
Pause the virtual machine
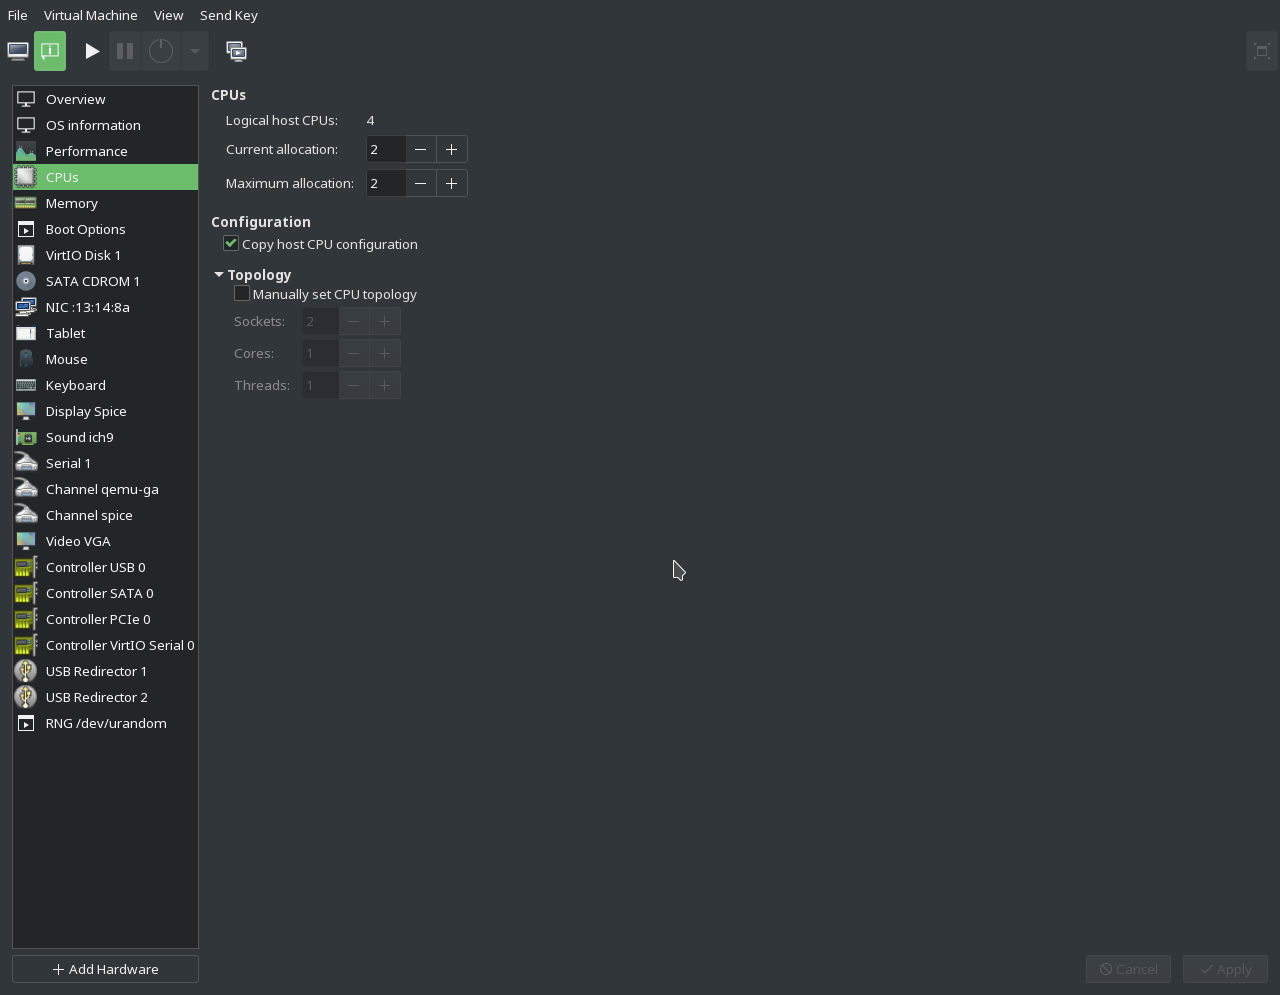tap(124, 50)
